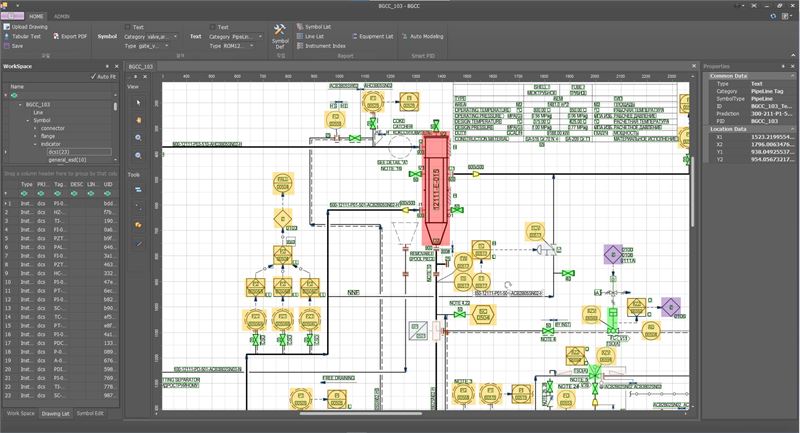Save the drawing via the Save icon
This screenshot has height=433, width=800.
click(7, 46)
